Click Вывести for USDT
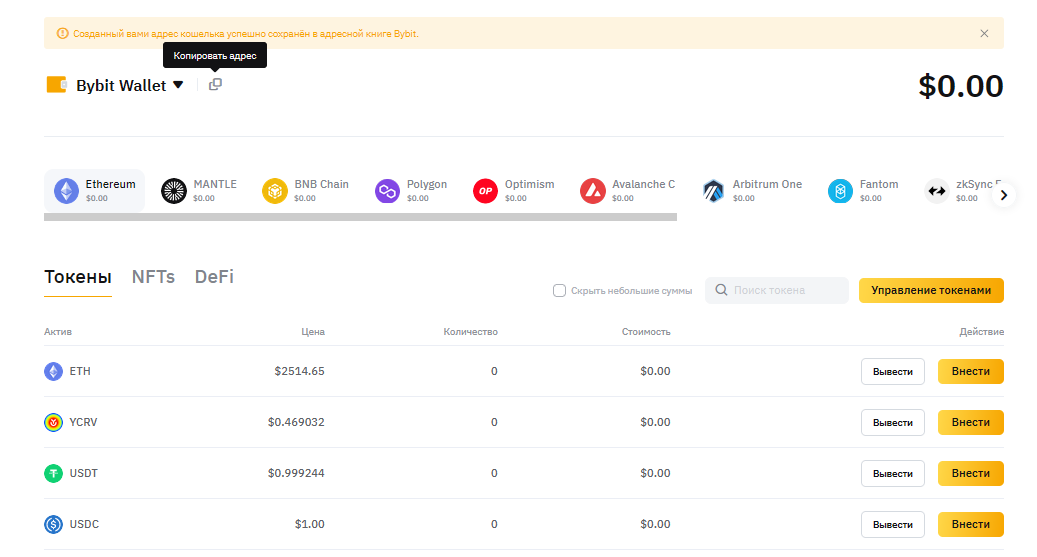 (893, 474)
